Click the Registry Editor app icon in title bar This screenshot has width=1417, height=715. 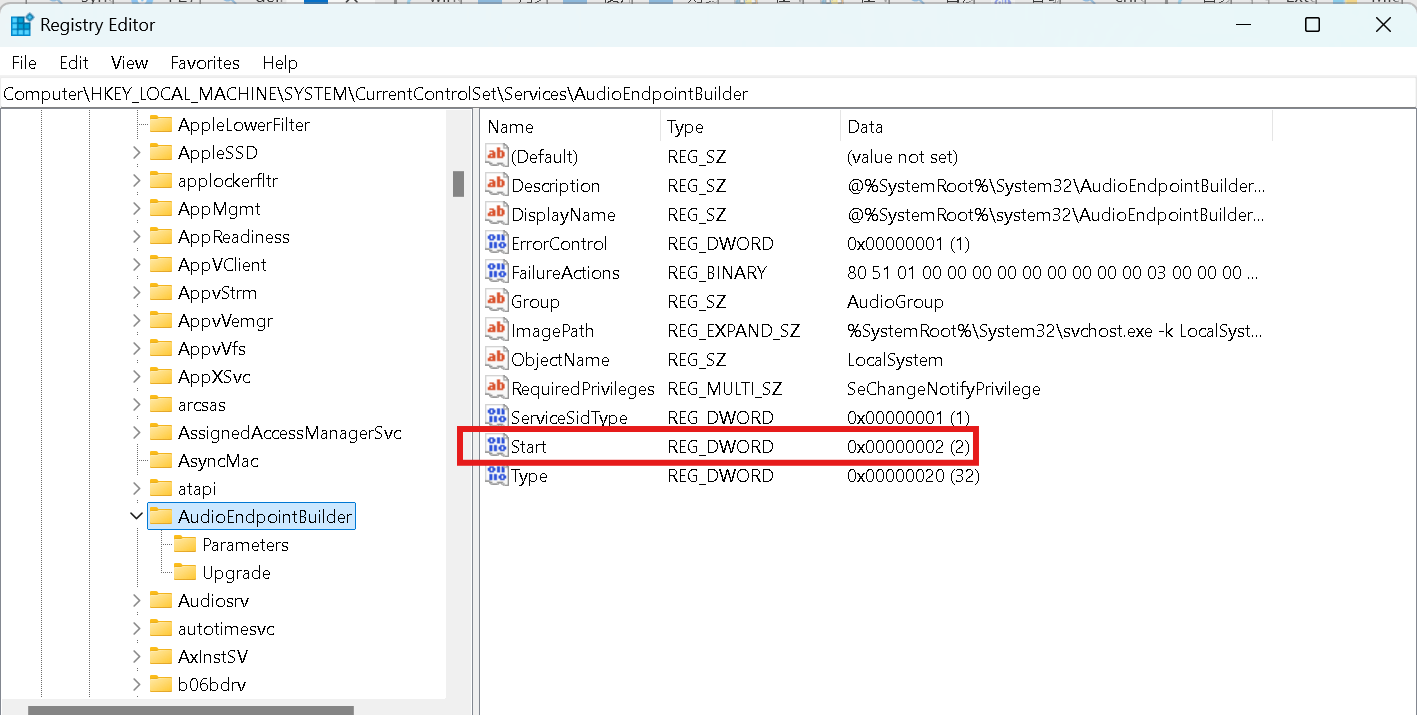(22, 25)
